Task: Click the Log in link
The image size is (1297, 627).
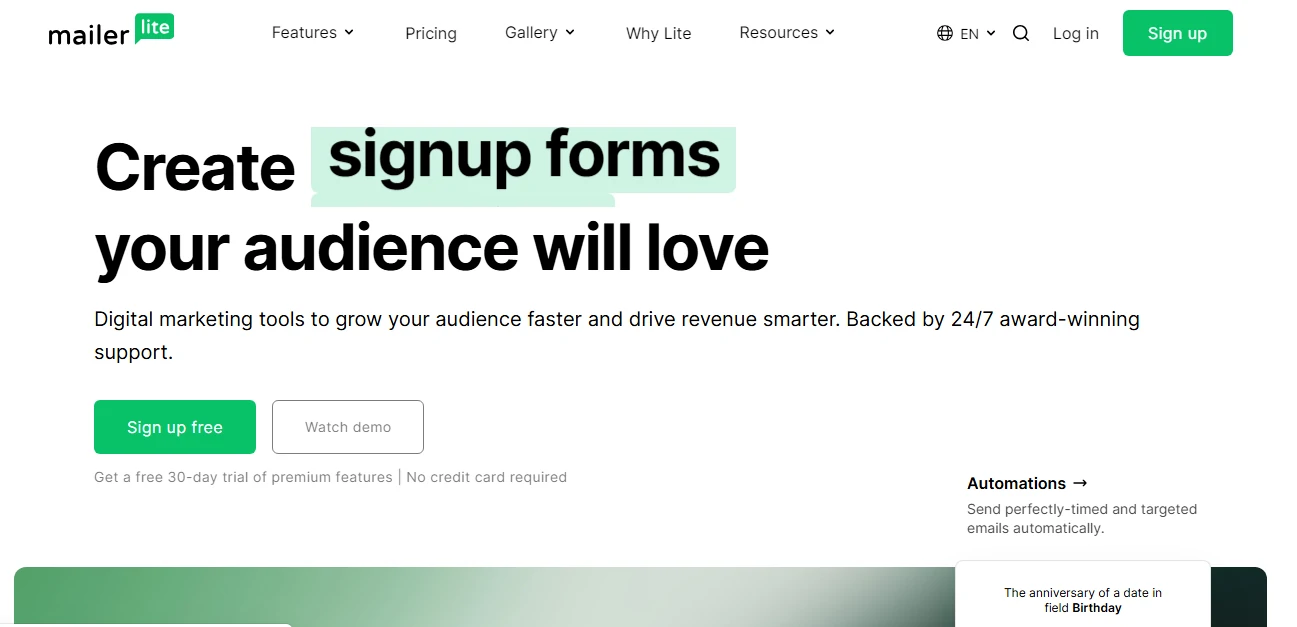Action: [1076, 33]
